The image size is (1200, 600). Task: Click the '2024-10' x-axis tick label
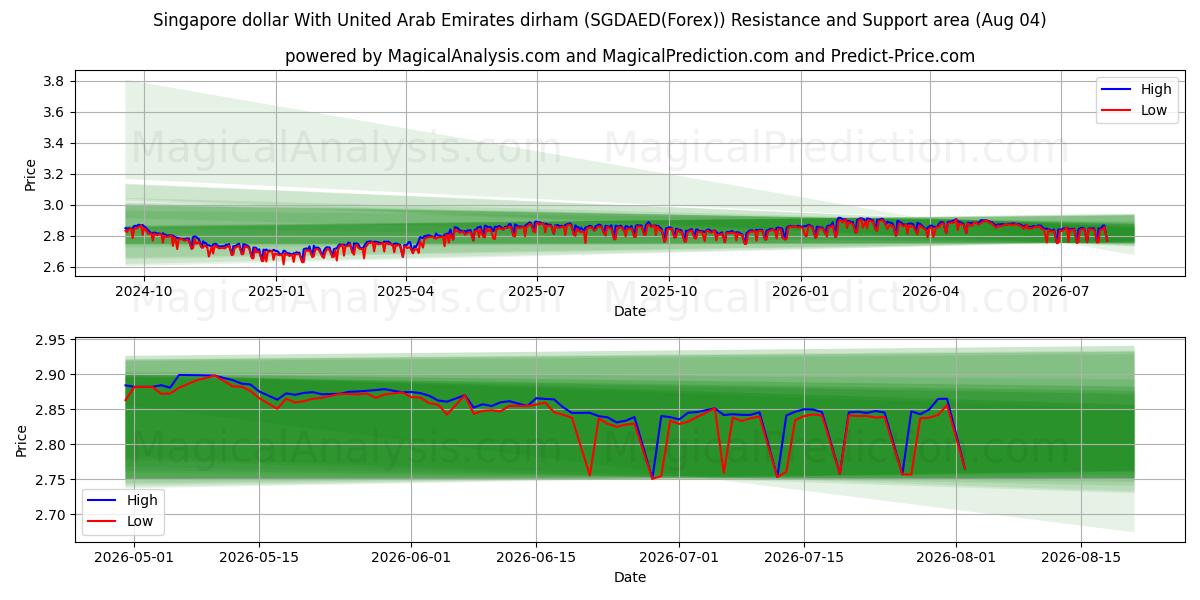[144, 291]
